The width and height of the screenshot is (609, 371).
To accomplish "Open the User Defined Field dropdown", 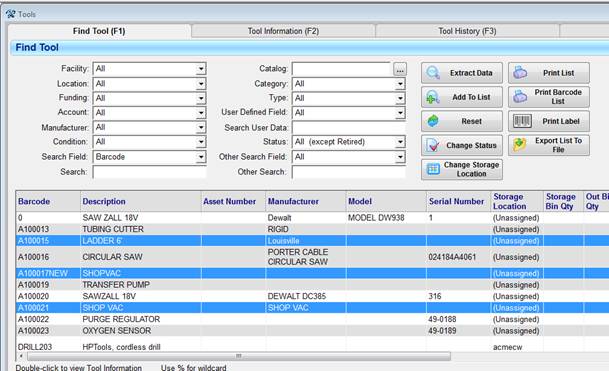I will [400, 113].
